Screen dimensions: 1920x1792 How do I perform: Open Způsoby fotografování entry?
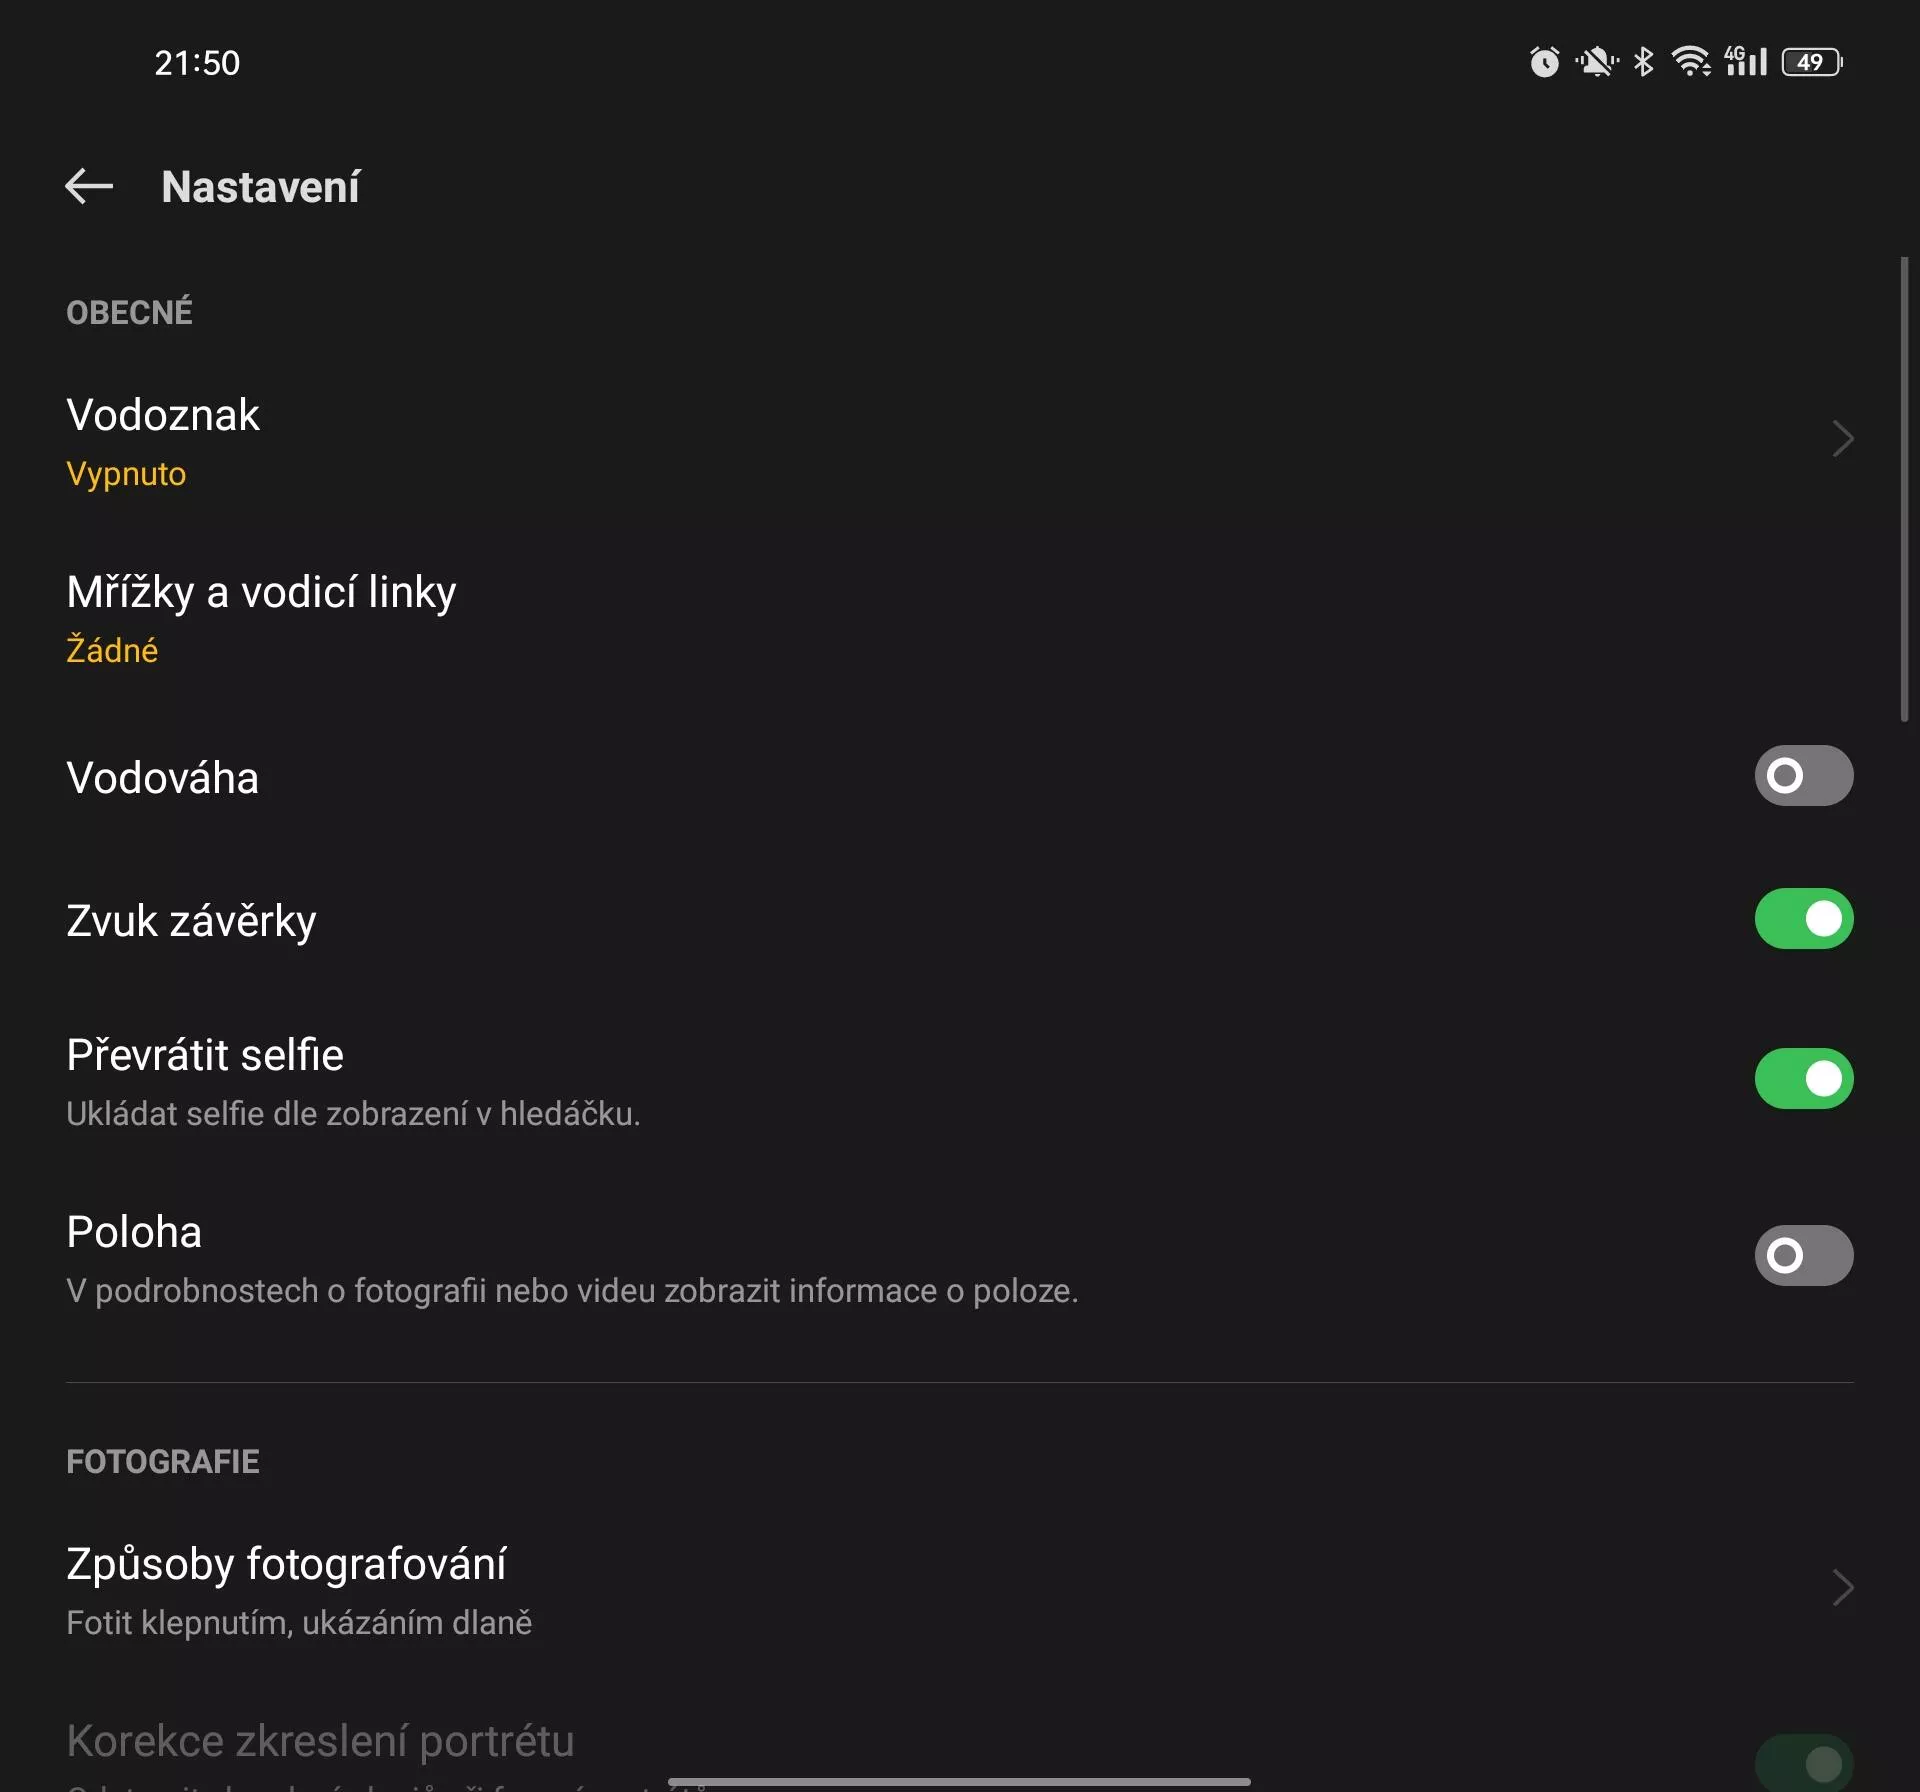960,1590
